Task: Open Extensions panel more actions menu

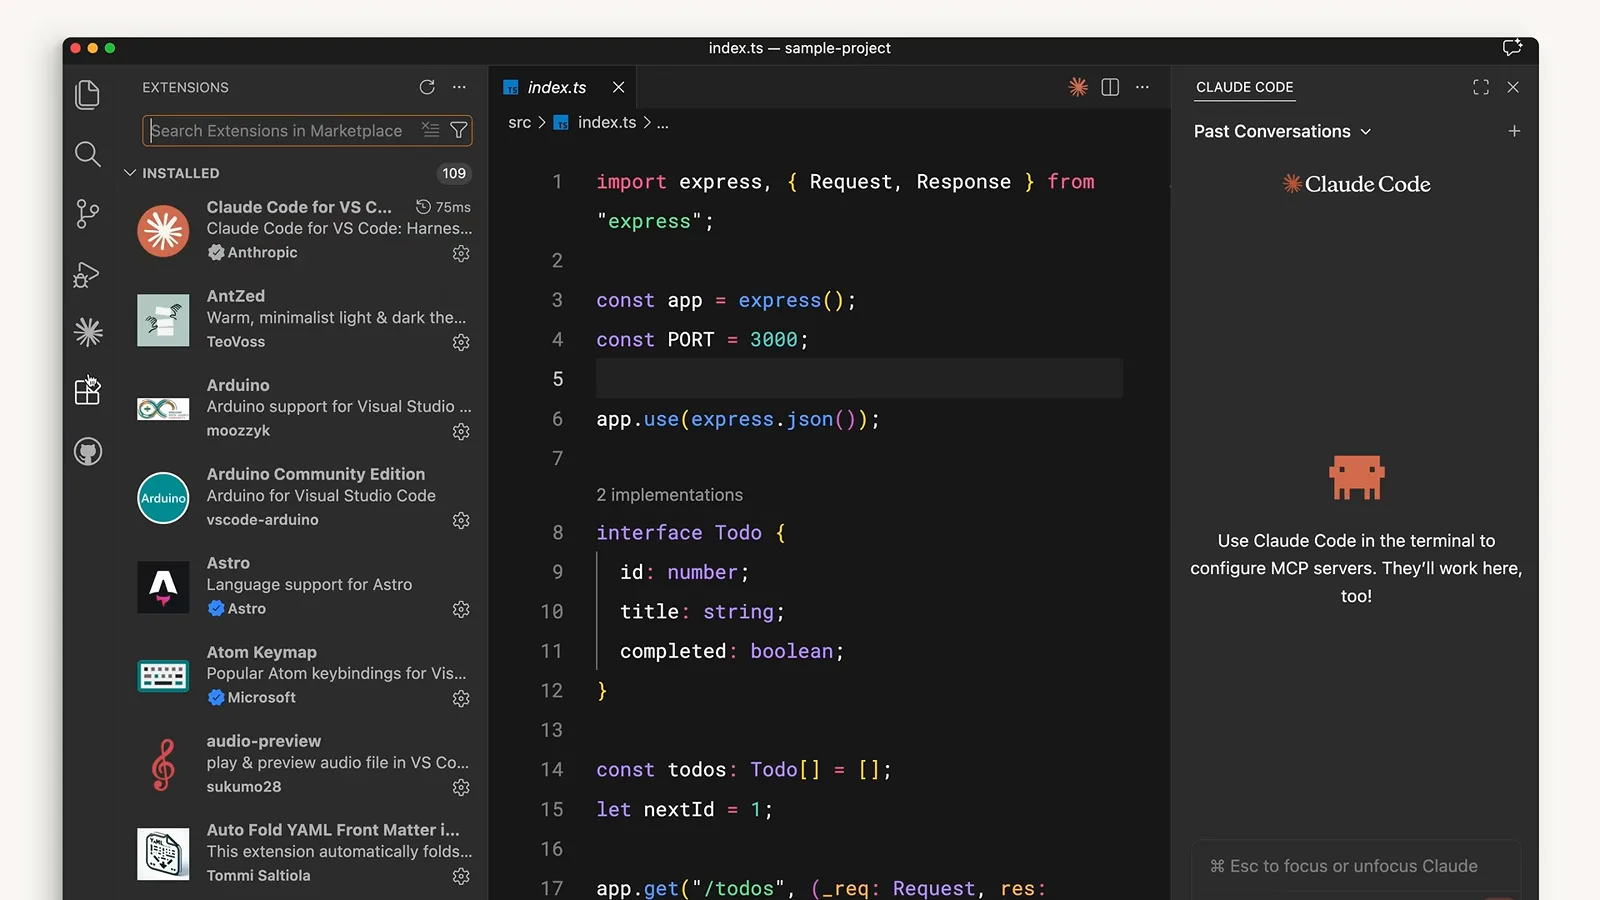Action: point(459,87)
